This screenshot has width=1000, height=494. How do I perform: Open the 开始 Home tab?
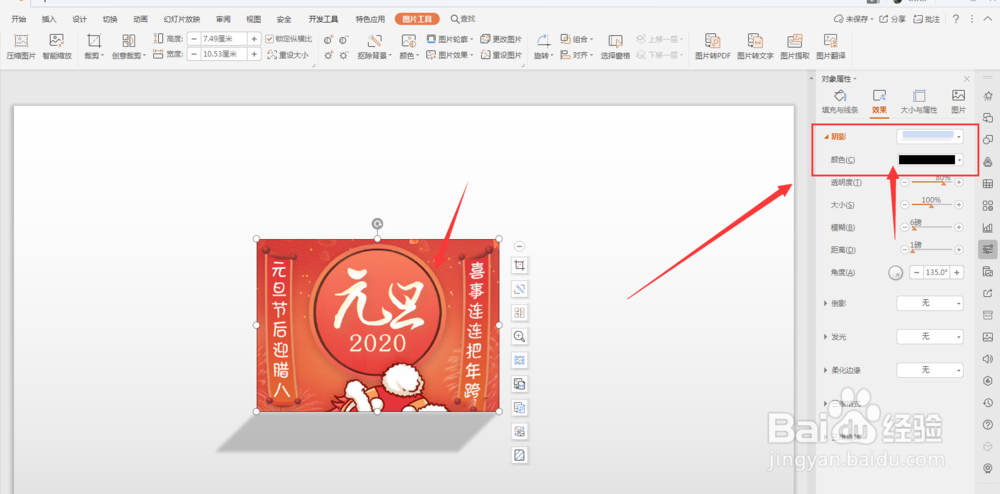(x=18, y=19)
